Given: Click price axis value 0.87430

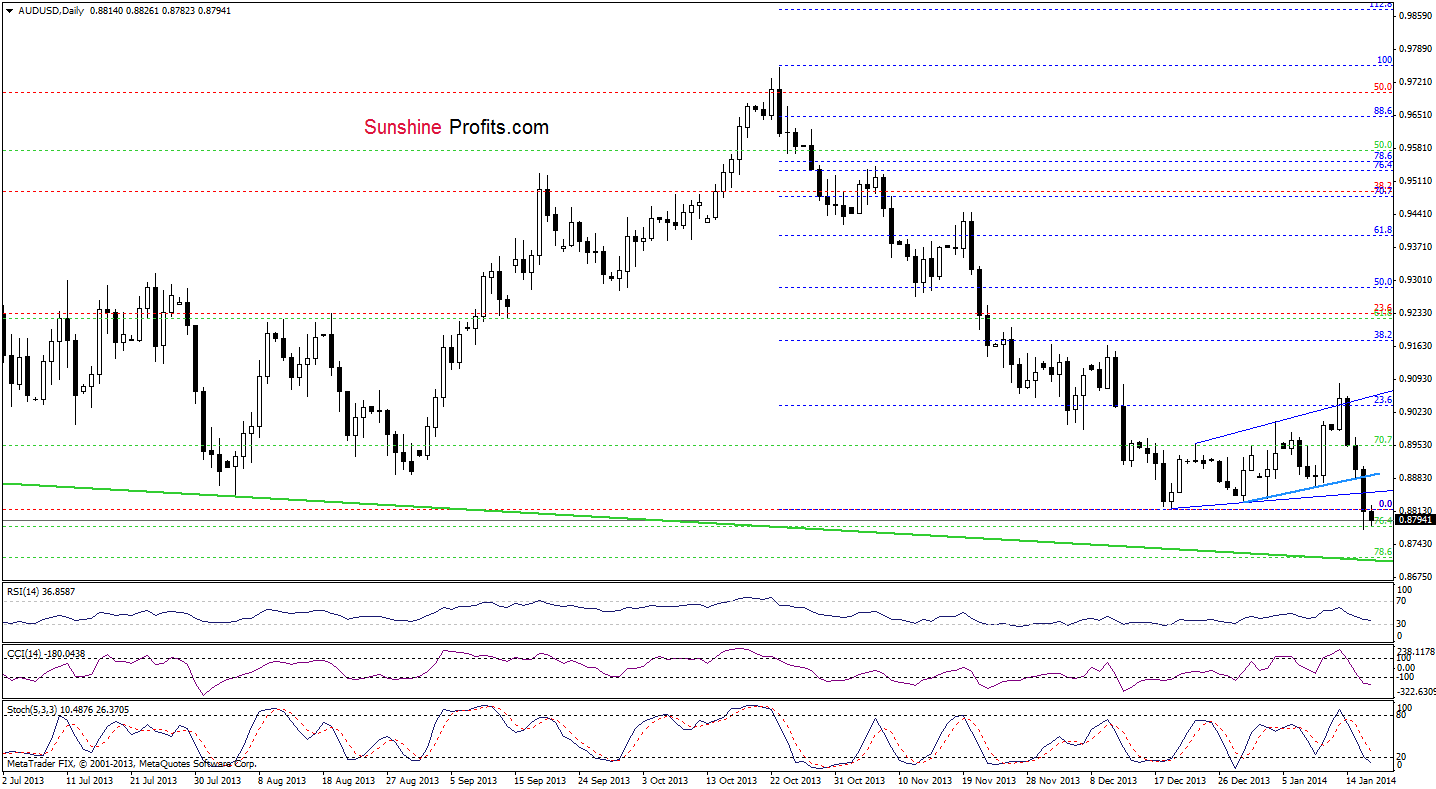Looking at the screenshot, I should pos(1416,543).
